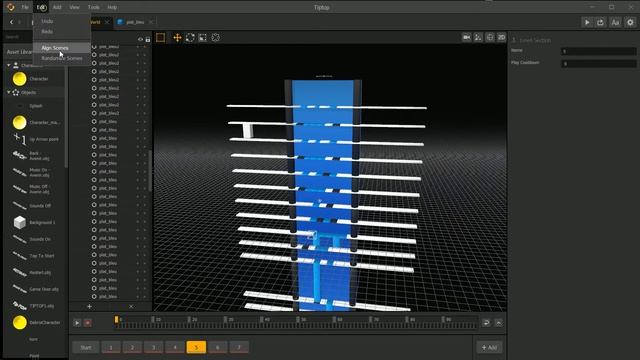Screen dimensions: 640x360
Task: Select the Background 1 cube asset
Action: [x=20, y=222]
